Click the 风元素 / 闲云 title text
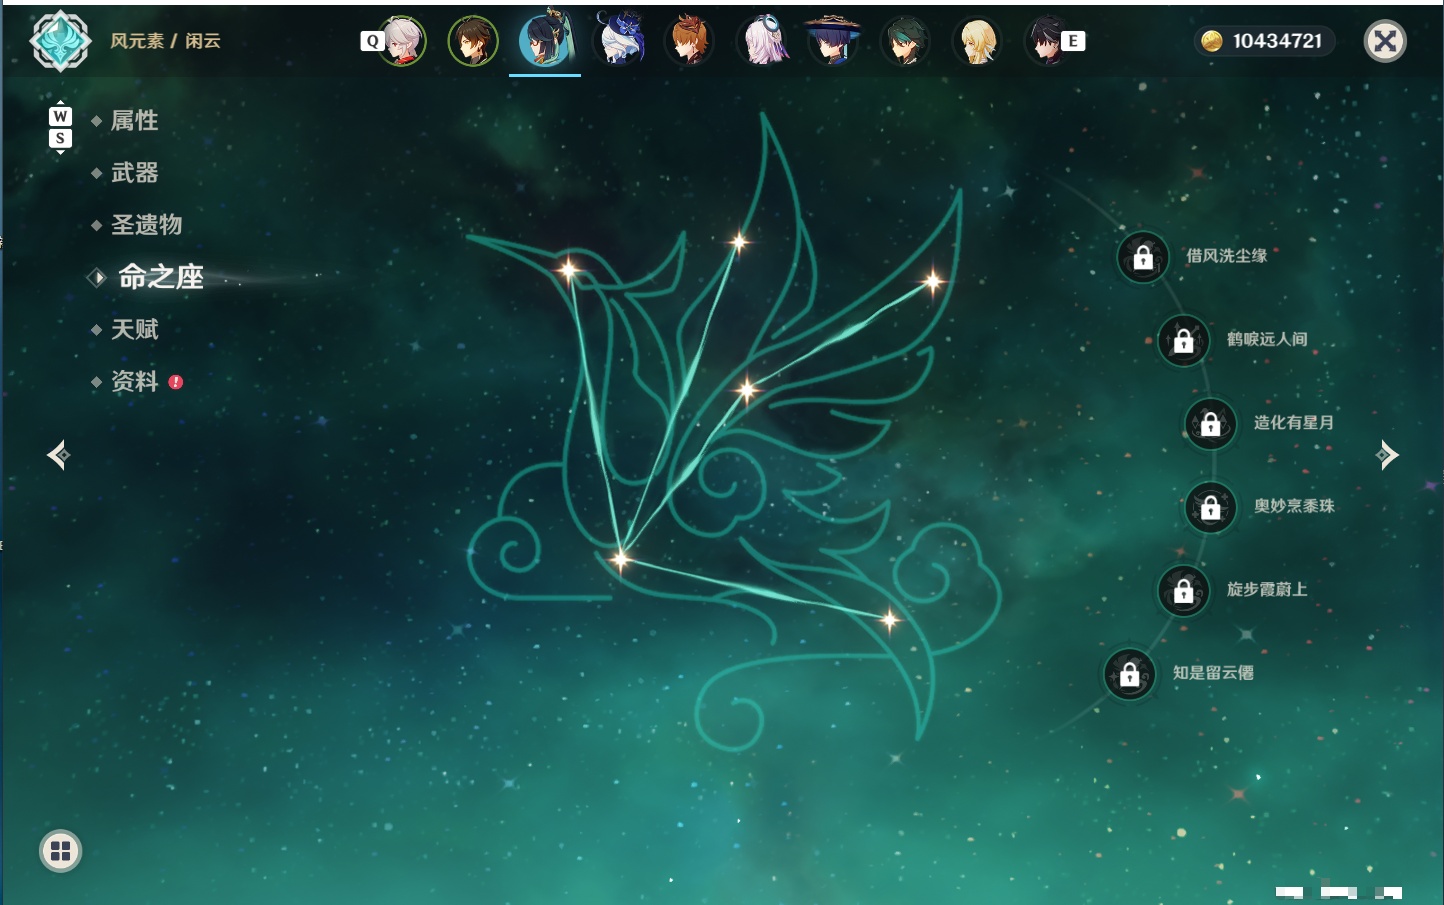 (x=165, y=41)
